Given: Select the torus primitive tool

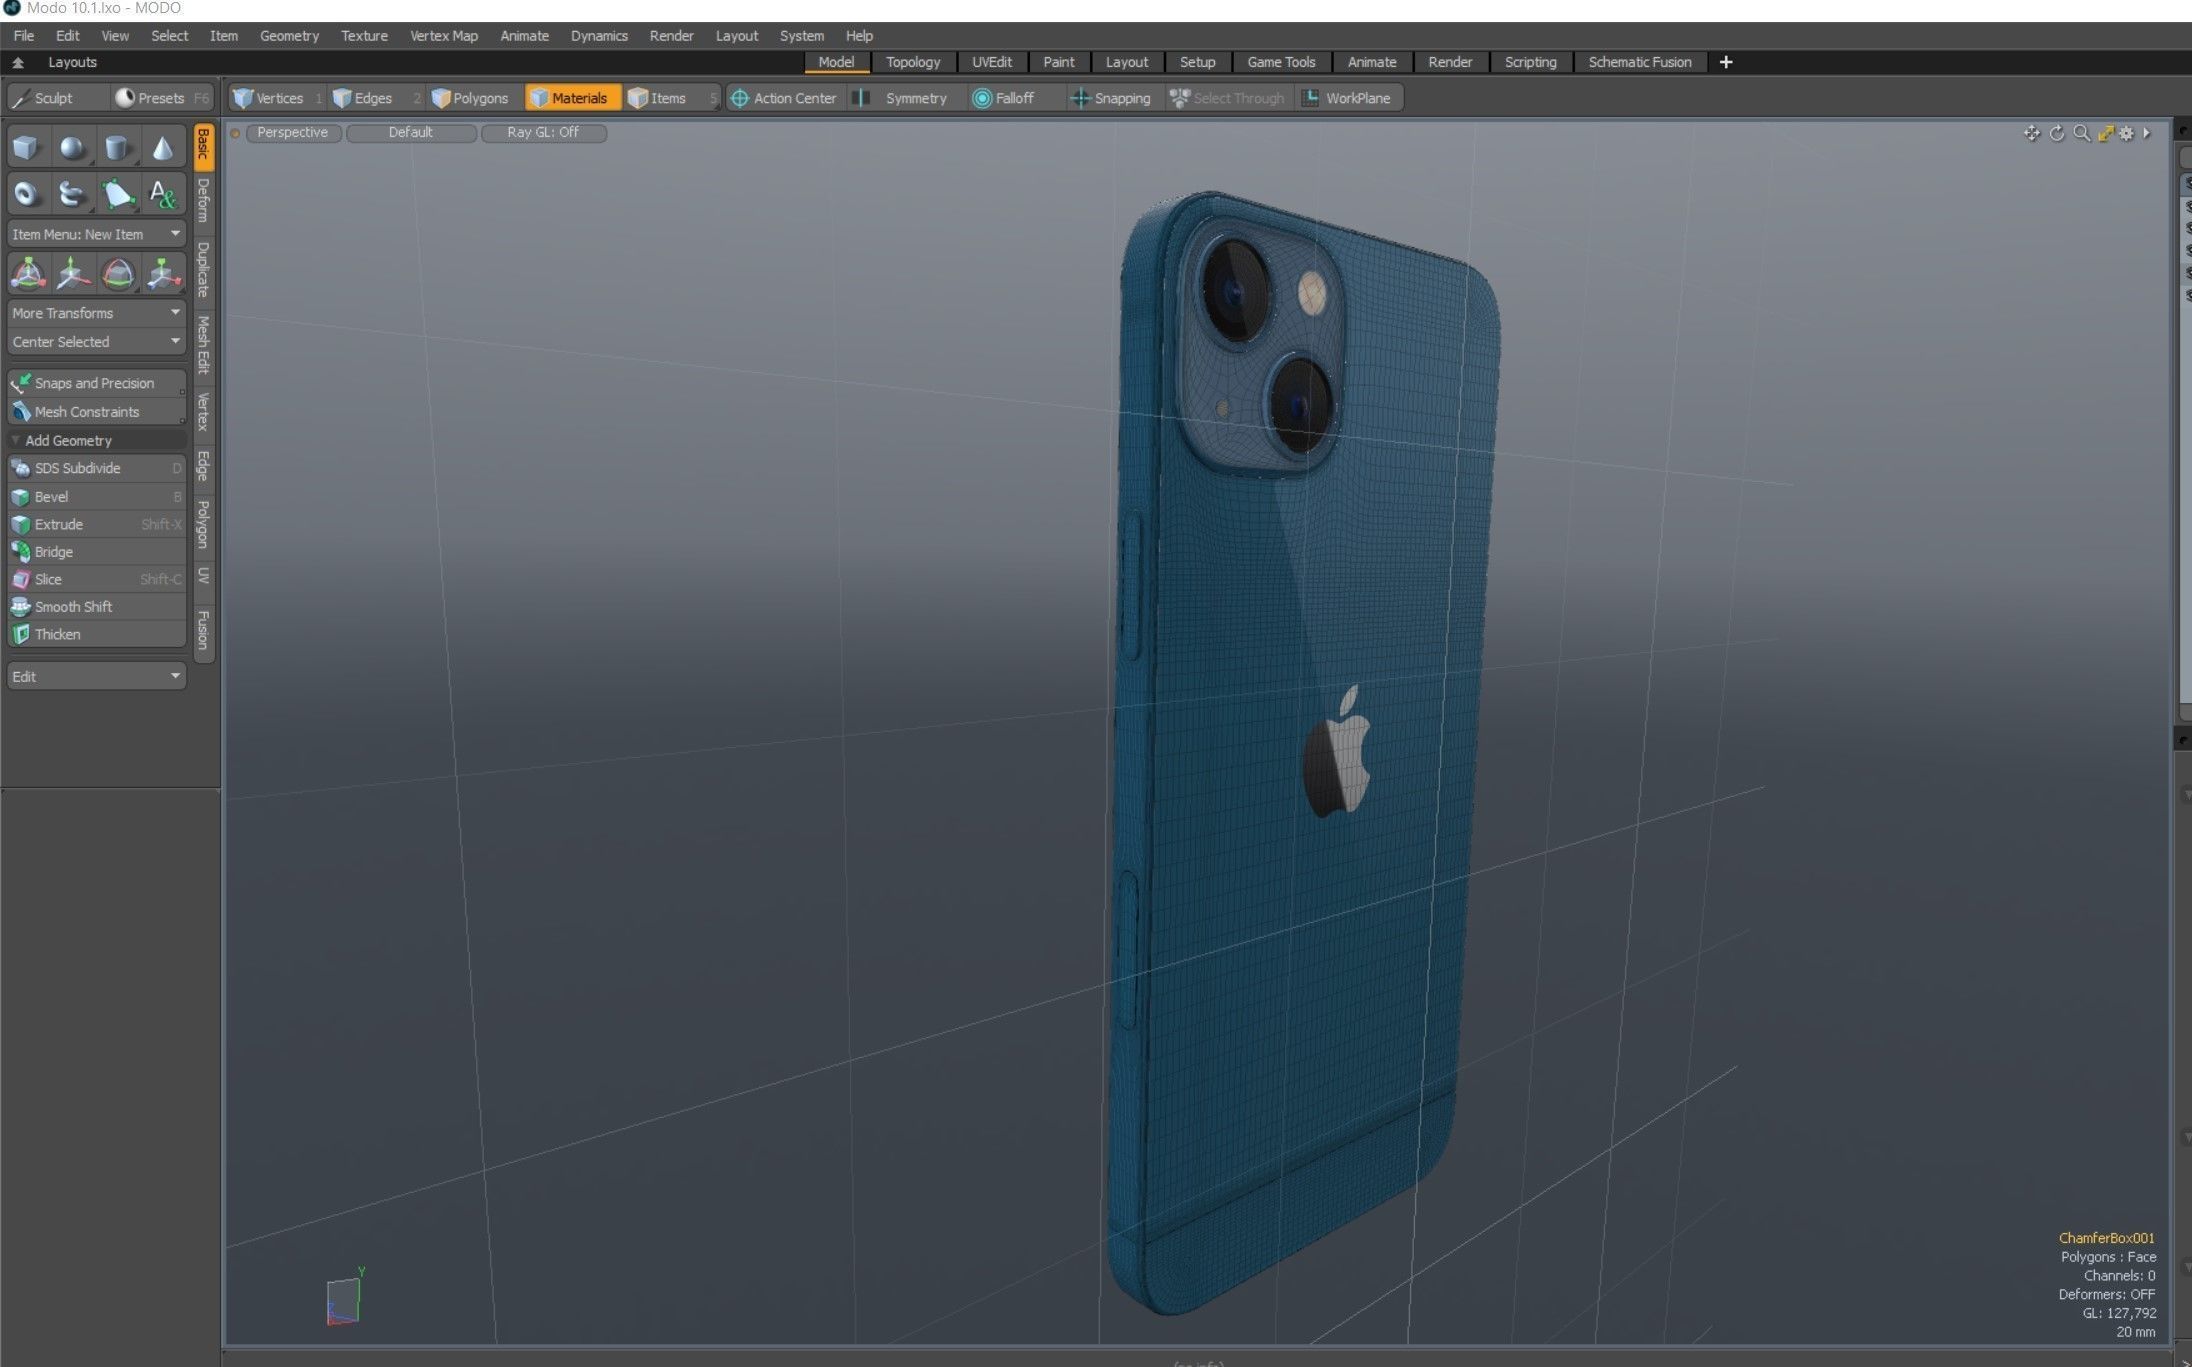Looking at the screenshot, I should tap(27, 193).
